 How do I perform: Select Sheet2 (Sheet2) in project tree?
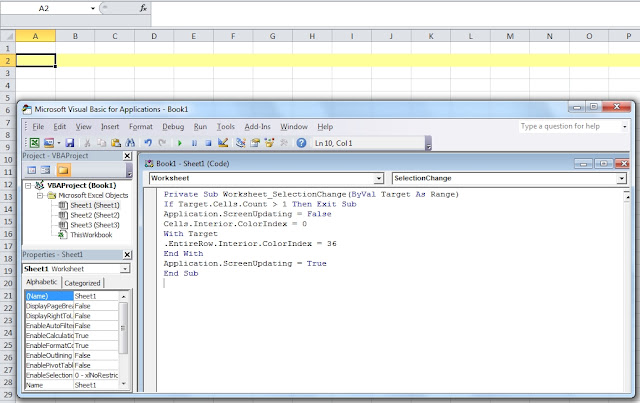point(95,215)
